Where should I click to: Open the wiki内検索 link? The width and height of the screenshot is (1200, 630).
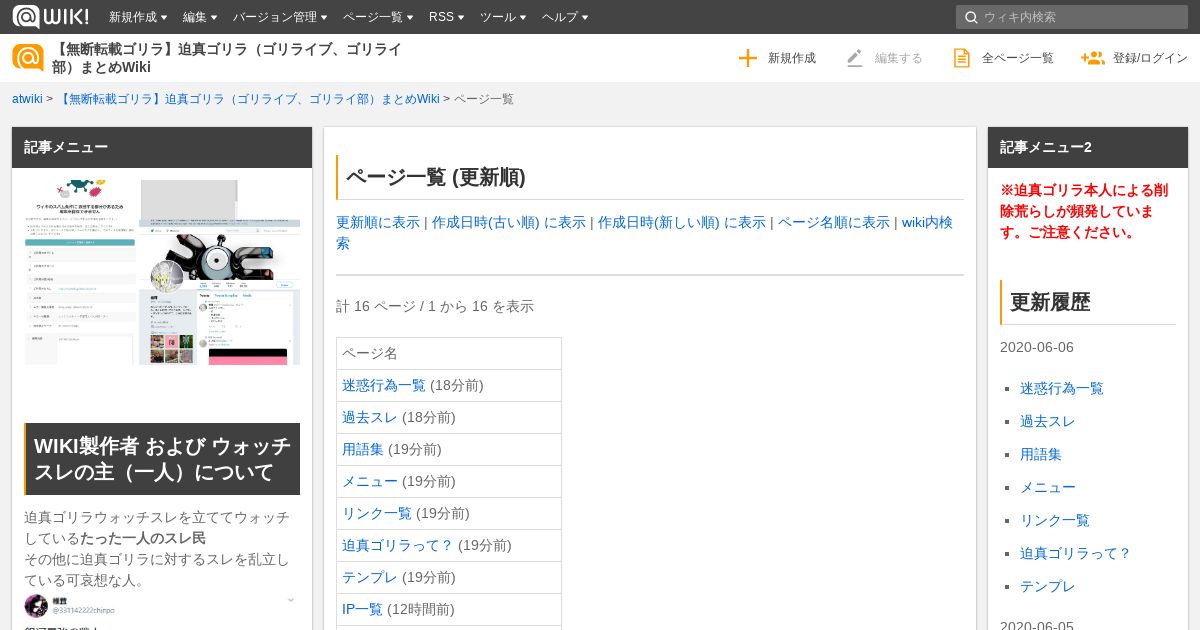click(927, 222)
